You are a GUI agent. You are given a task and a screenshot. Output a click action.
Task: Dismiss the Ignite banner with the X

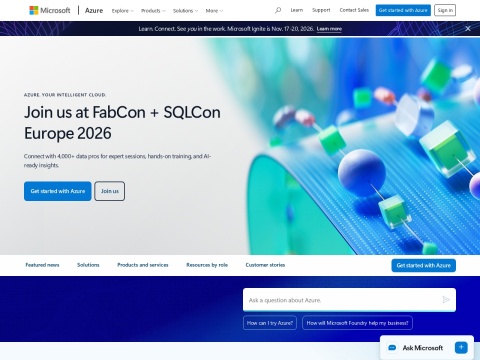[x=468, y=29]
